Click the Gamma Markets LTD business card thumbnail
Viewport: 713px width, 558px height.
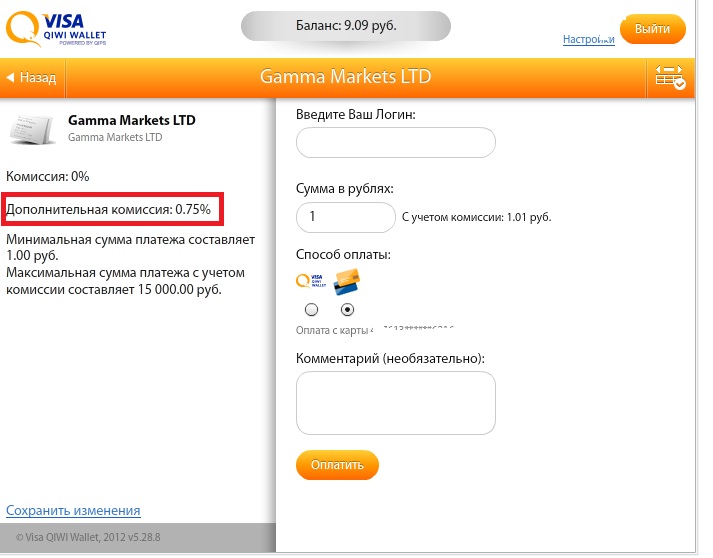pyautogui.click(x=32, y=130)
